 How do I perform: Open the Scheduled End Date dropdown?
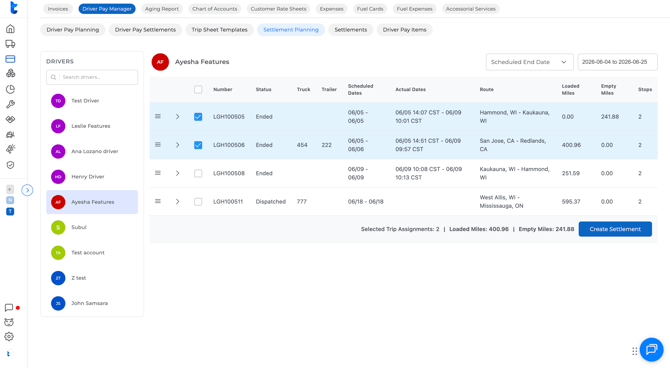tap(529, 62)
